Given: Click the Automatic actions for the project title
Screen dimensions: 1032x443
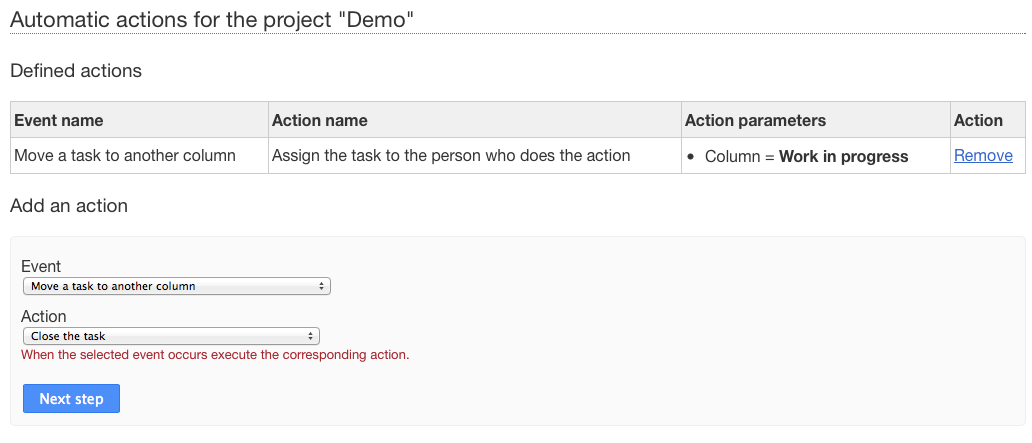Looking at the screenshot, I should pyautogui.click(x=212, y=20).
